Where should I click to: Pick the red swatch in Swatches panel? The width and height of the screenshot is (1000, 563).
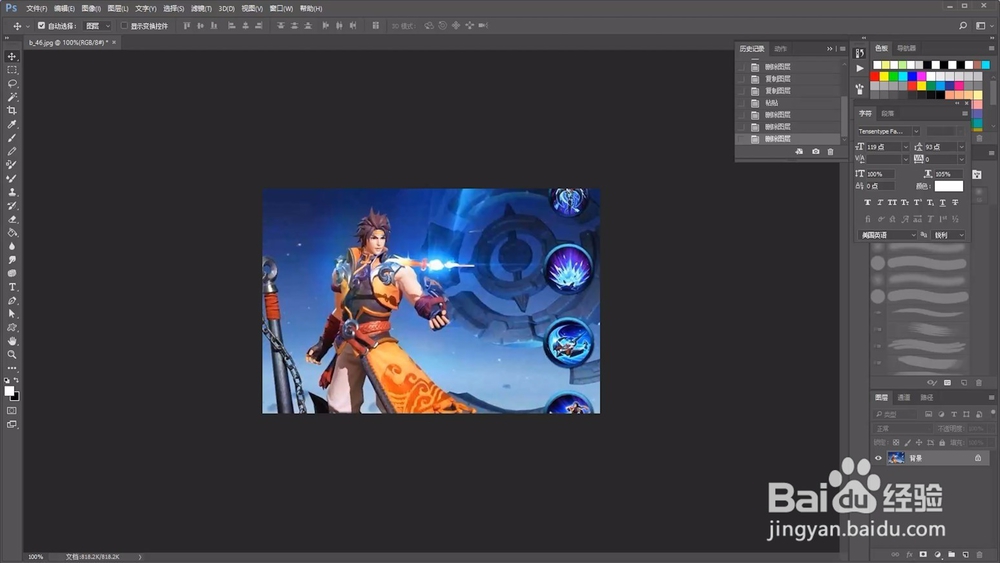tap(875, 77)
